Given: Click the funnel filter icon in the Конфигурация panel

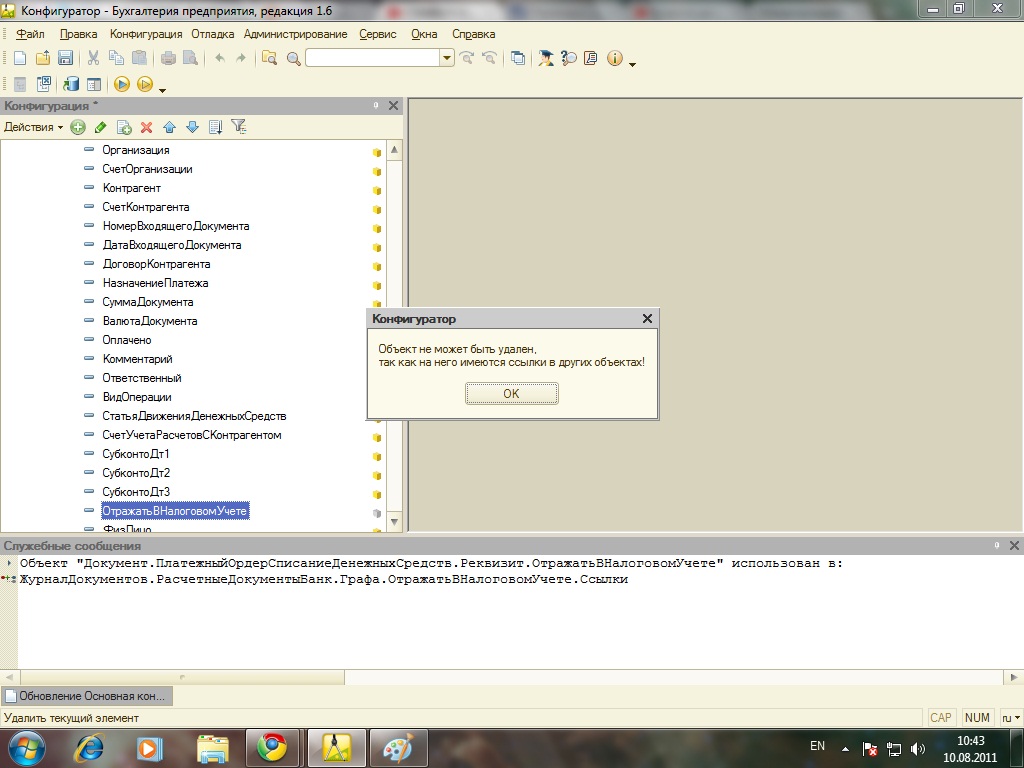Looking at the screenshot, I should (238, 127).
